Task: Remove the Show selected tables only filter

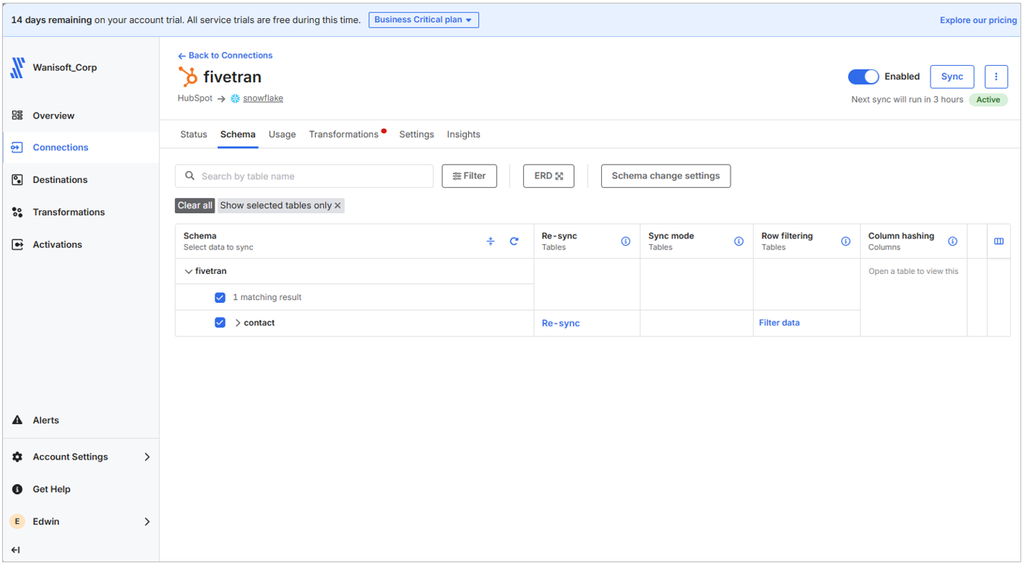Action: click(338, 206)
